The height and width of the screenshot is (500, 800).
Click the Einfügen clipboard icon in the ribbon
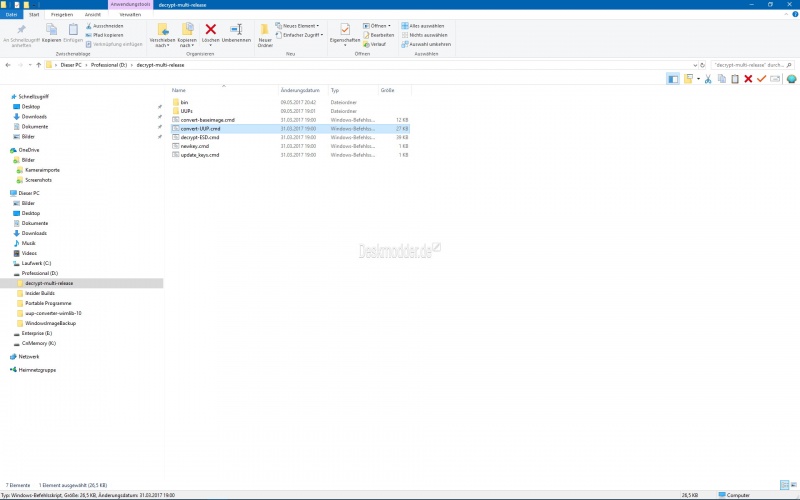coord(73,30)
